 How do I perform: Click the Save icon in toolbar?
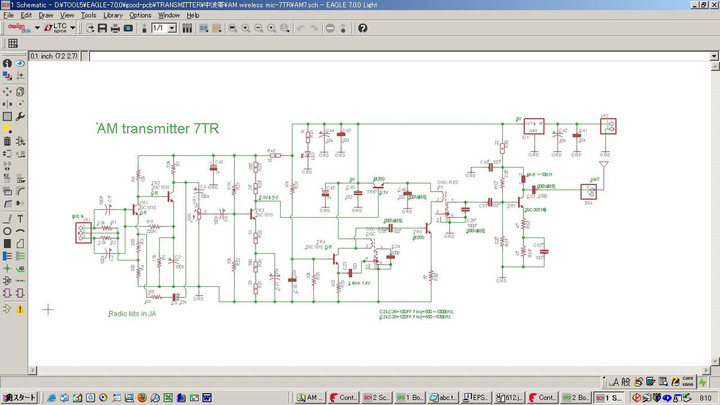pyautogui.click(x=103, y=28)
